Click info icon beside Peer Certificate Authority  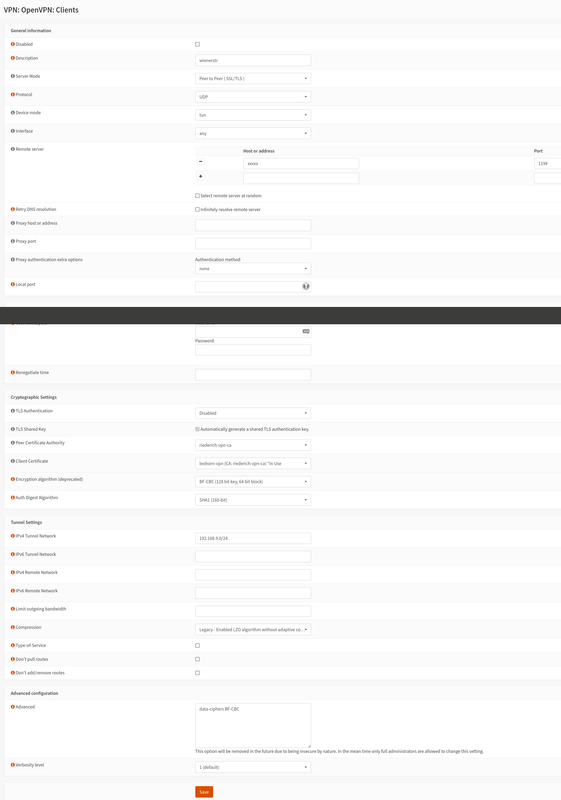point(13,443)
